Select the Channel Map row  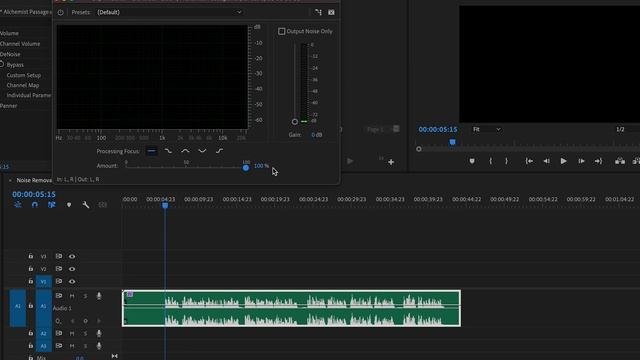pyautogui.click(x=23, y=85)
